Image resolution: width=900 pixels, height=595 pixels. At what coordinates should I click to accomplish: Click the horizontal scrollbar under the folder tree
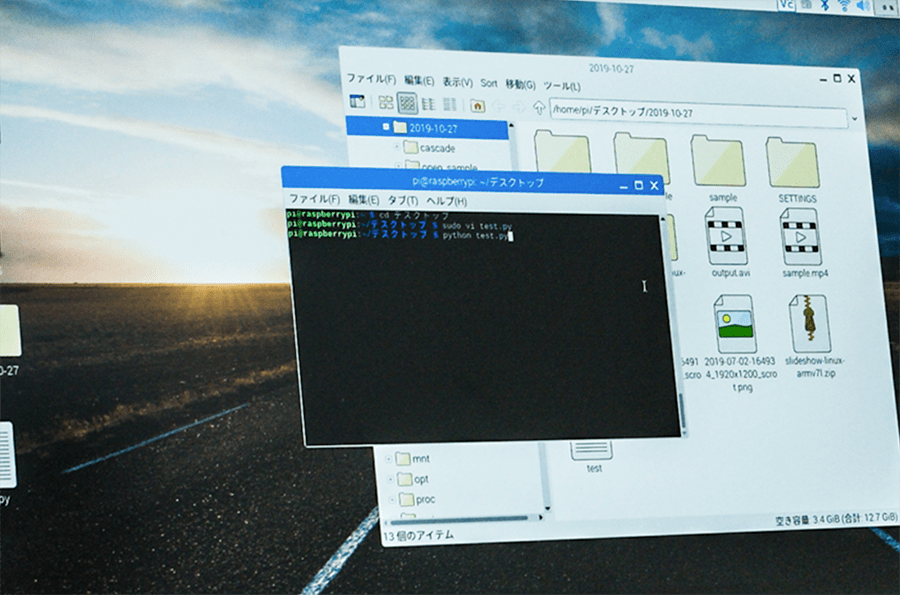pos(459,519)
